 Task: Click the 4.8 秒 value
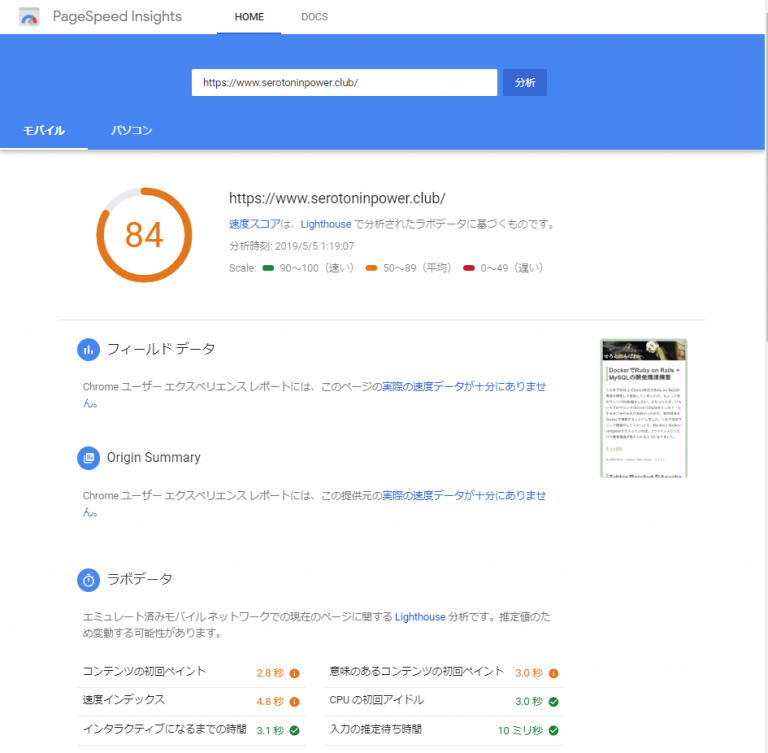270,702
